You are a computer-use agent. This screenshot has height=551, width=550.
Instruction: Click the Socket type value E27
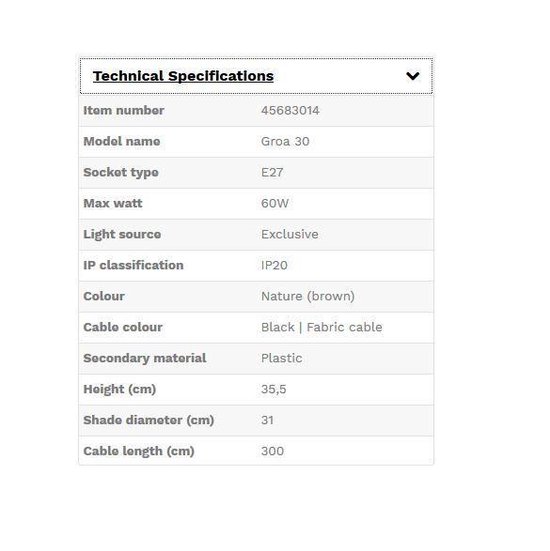click(x=272, y=173)
